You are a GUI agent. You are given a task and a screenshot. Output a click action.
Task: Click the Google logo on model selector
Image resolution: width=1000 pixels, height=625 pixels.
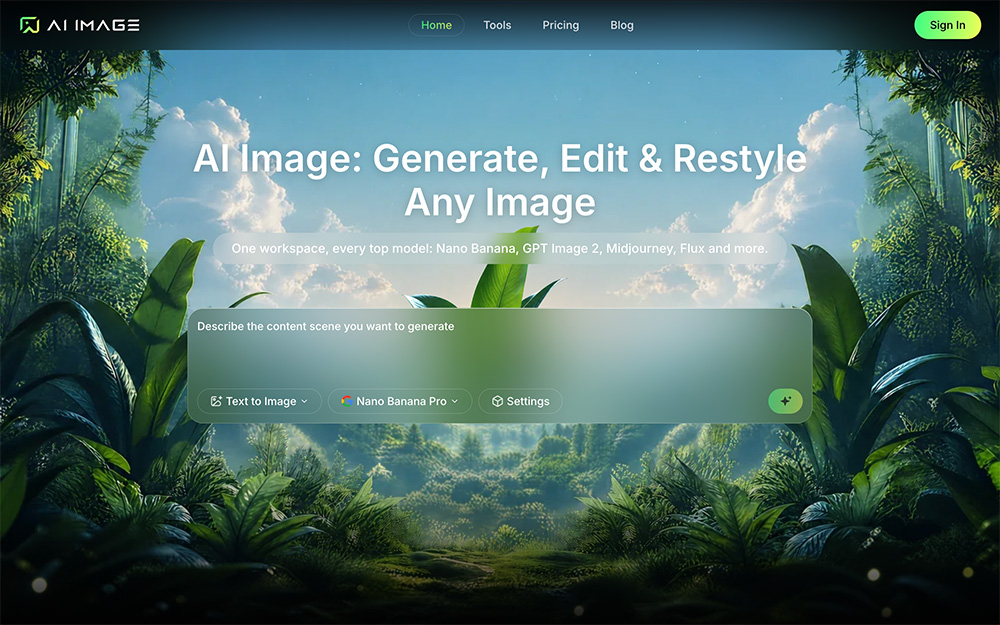[346, 401]
